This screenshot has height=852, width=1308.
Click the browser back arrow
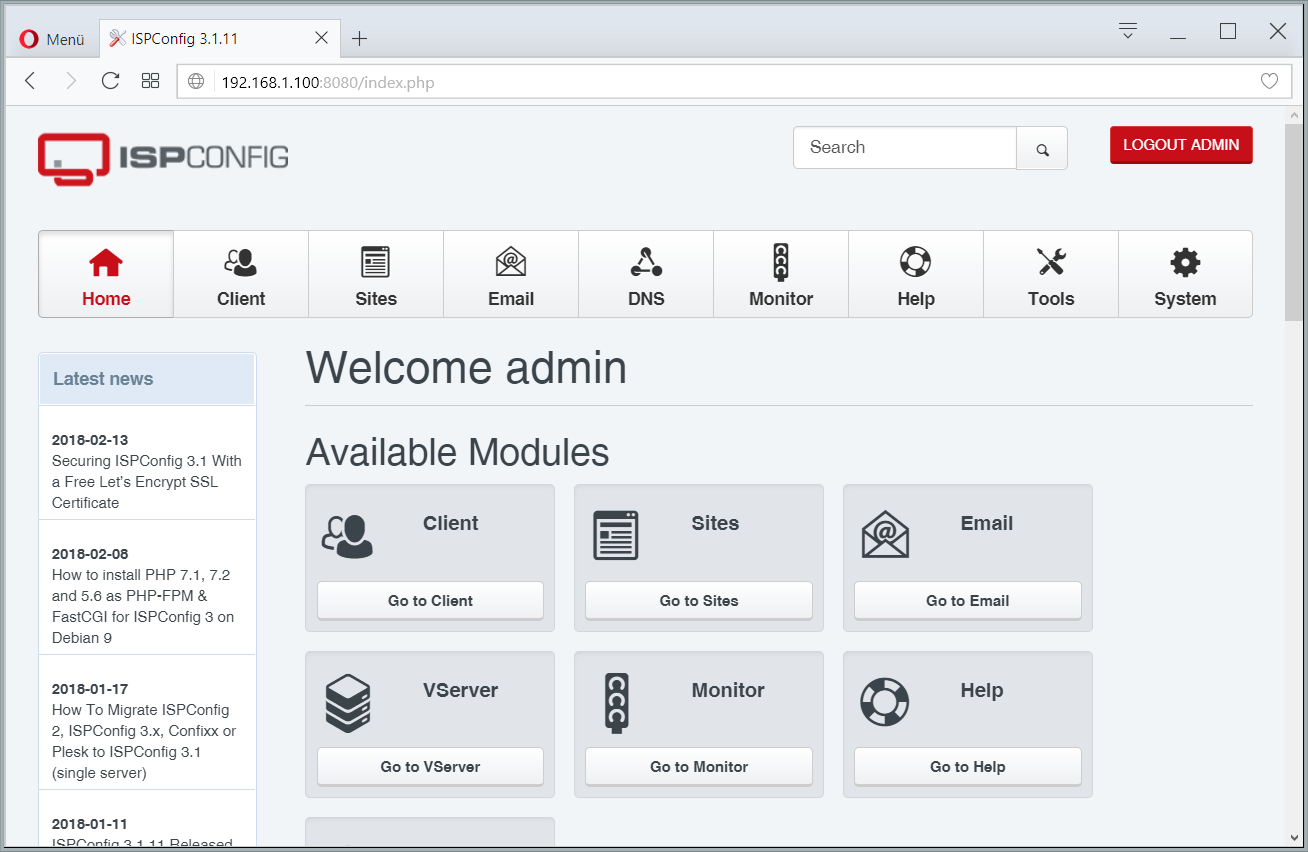[x=30, y=81]
